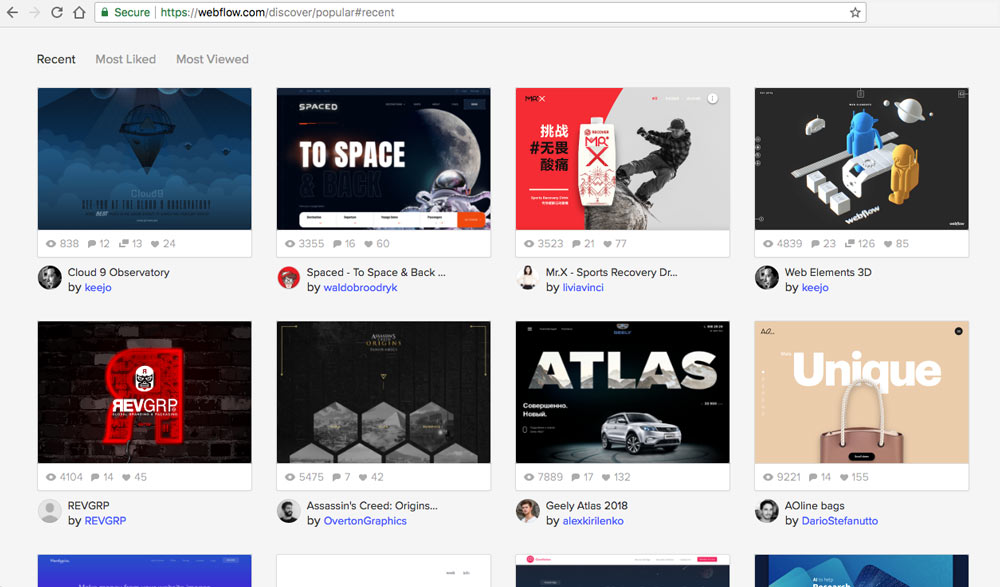The width and height of the screenshot is (1000, 587).
Task: Click Geely Atlas 2018 title
Action: click(x=587, y=505)
